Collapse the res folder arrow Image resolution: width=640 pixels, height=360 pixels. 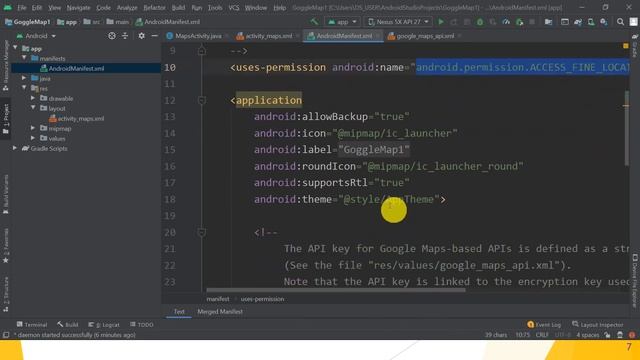[x=24, y=88]
